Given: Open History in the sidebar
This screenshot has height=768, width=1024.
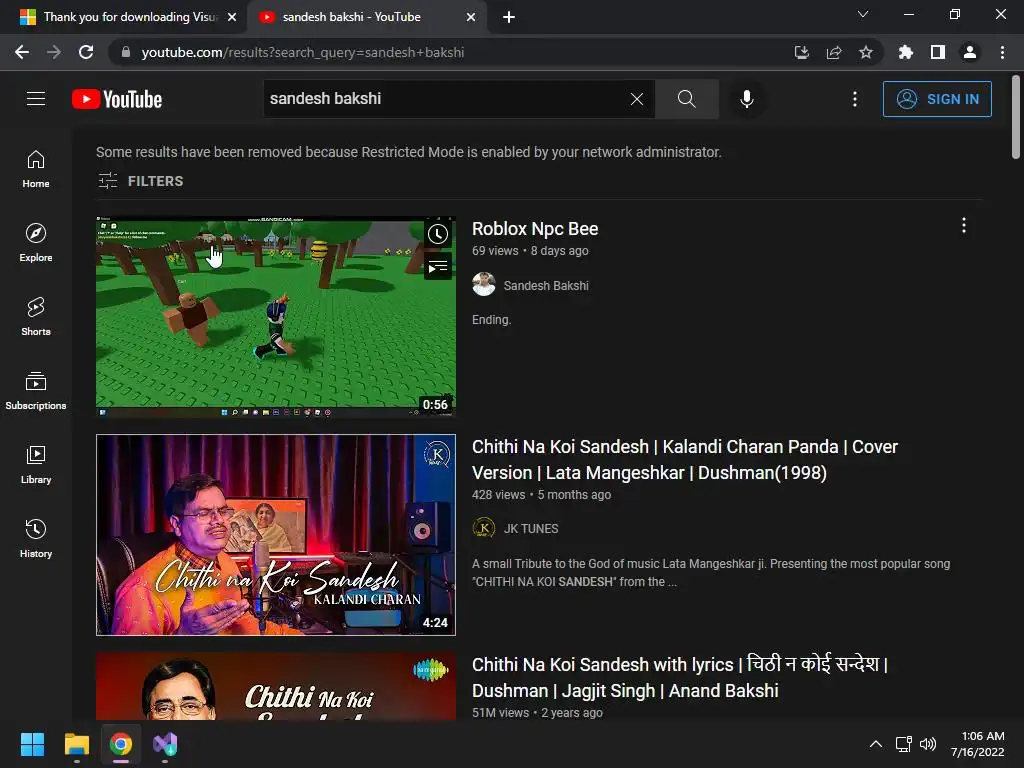Looking at the screenshot, I should pyautogui.click(x=36, y=538).
